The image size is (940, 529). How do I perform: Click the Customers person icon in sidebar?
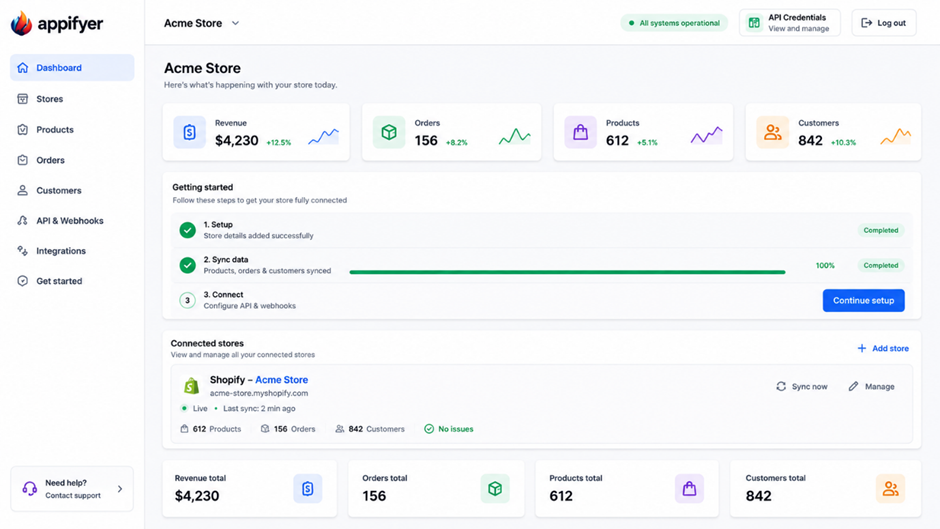click(23, 190)
